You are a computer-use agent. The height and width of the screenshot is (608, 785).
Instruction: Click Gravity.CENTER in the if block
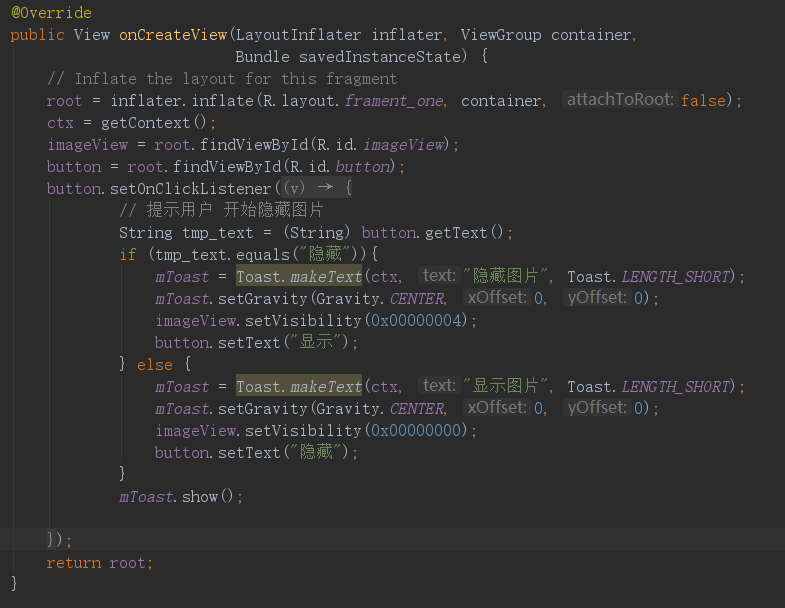pyautogui.click(x=380, y=299)
